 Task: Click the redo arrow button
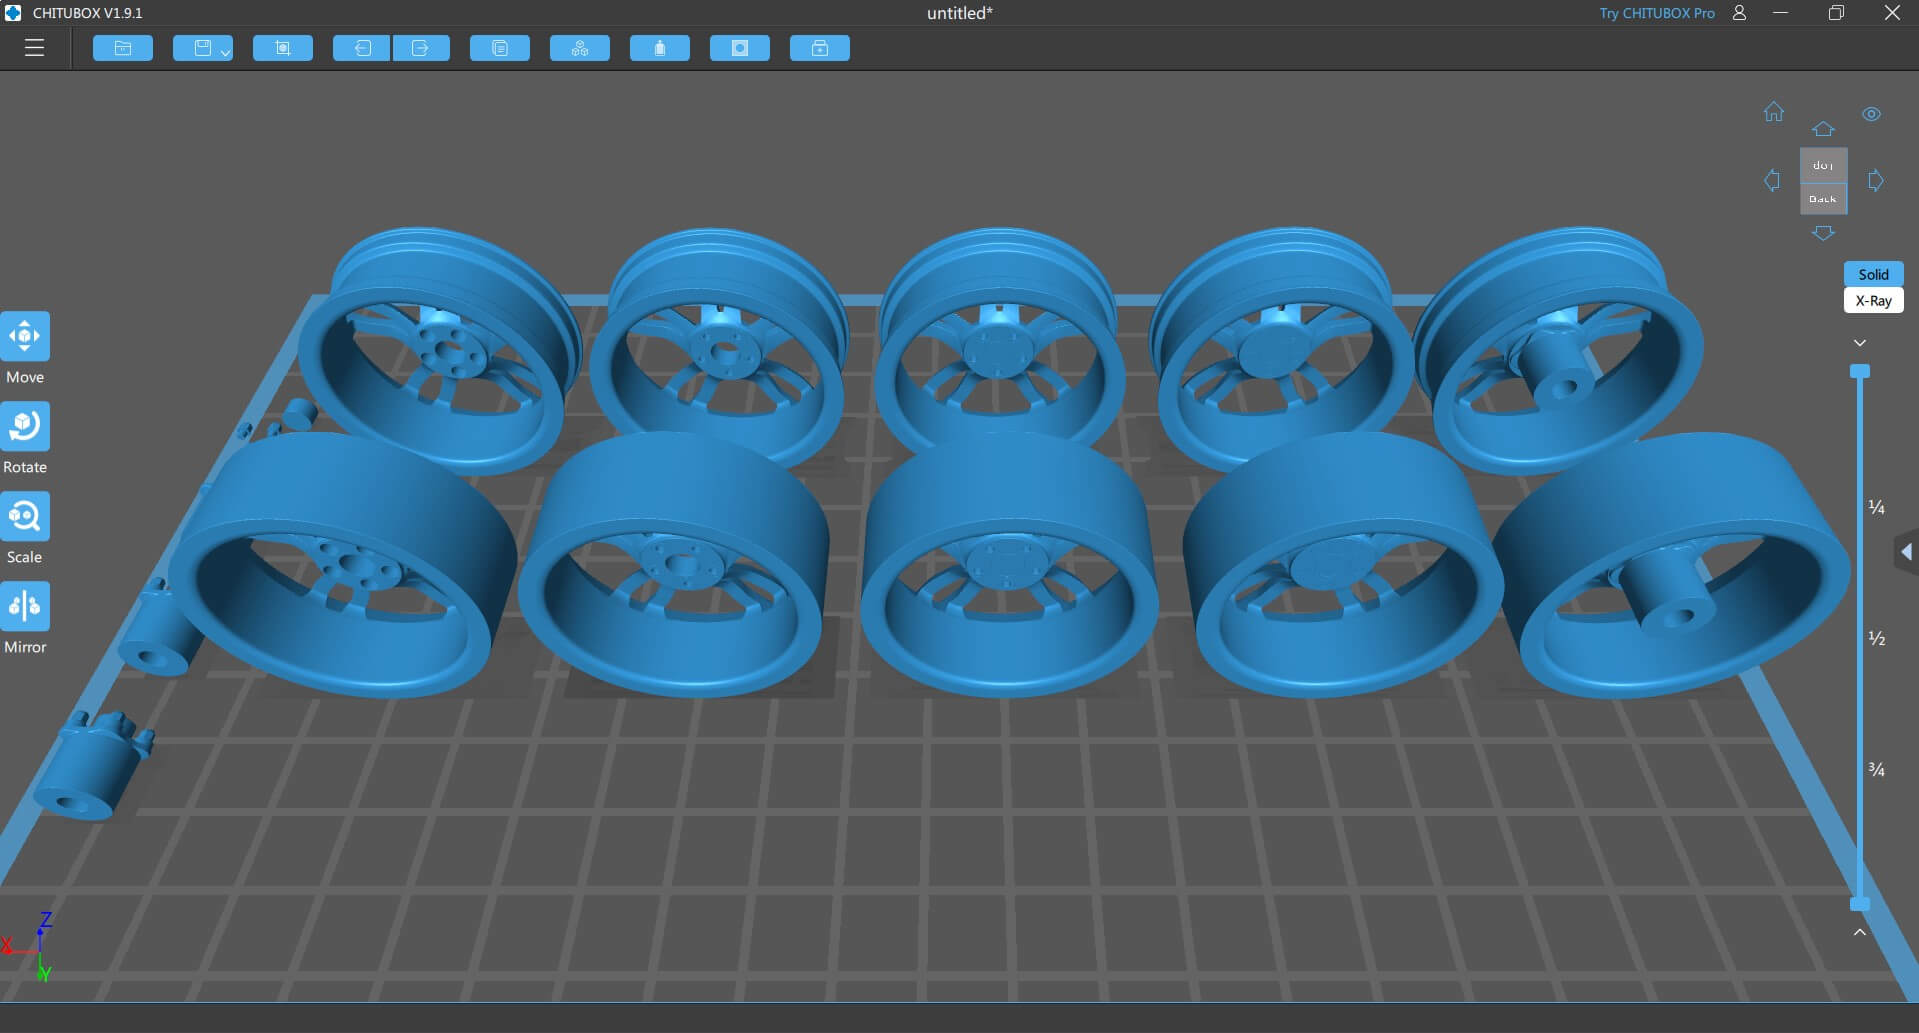pyautogui.click(x=421, y=48)
